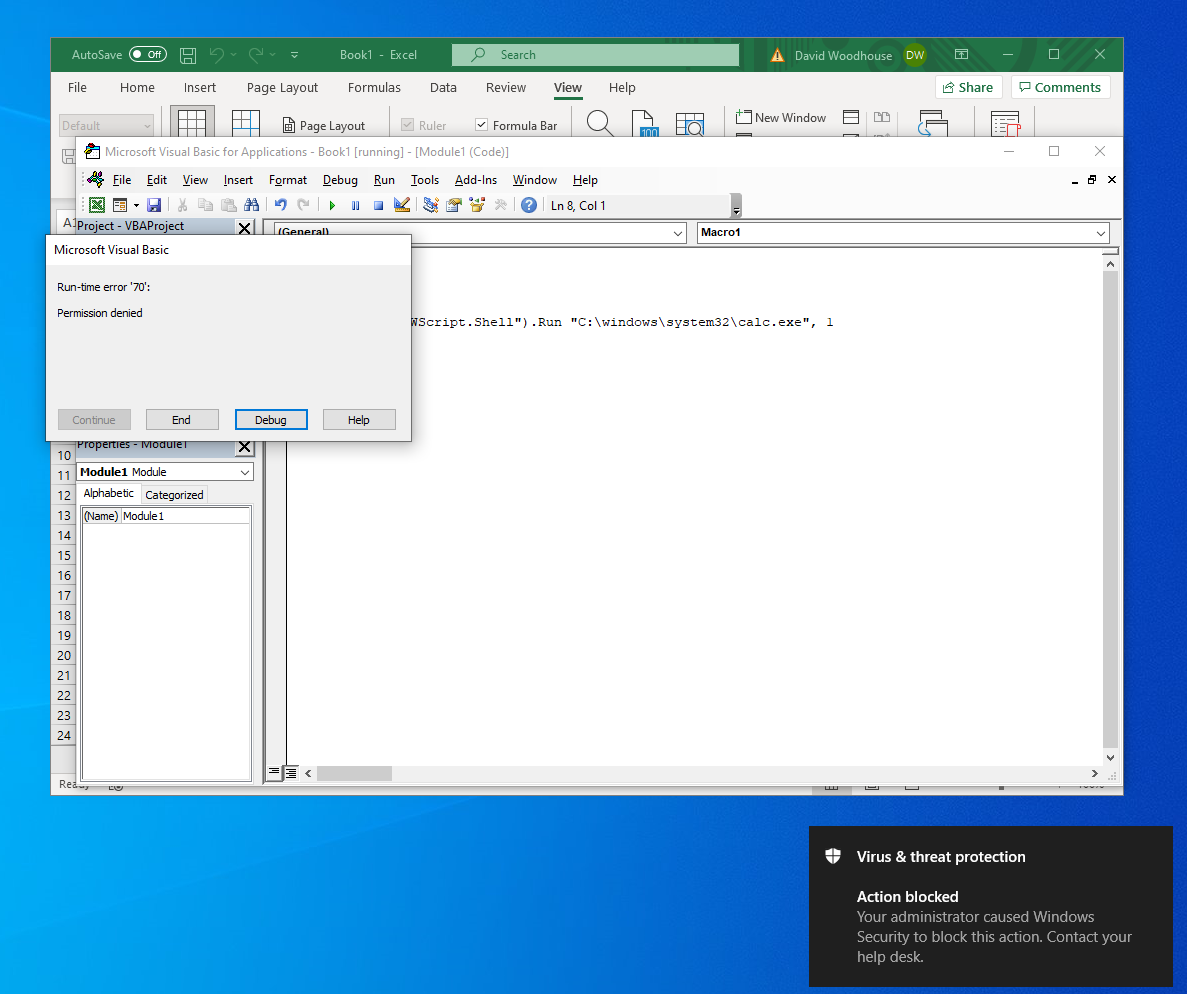
Task: Close the Properties - Module1 pane
Action: point(245,447)
